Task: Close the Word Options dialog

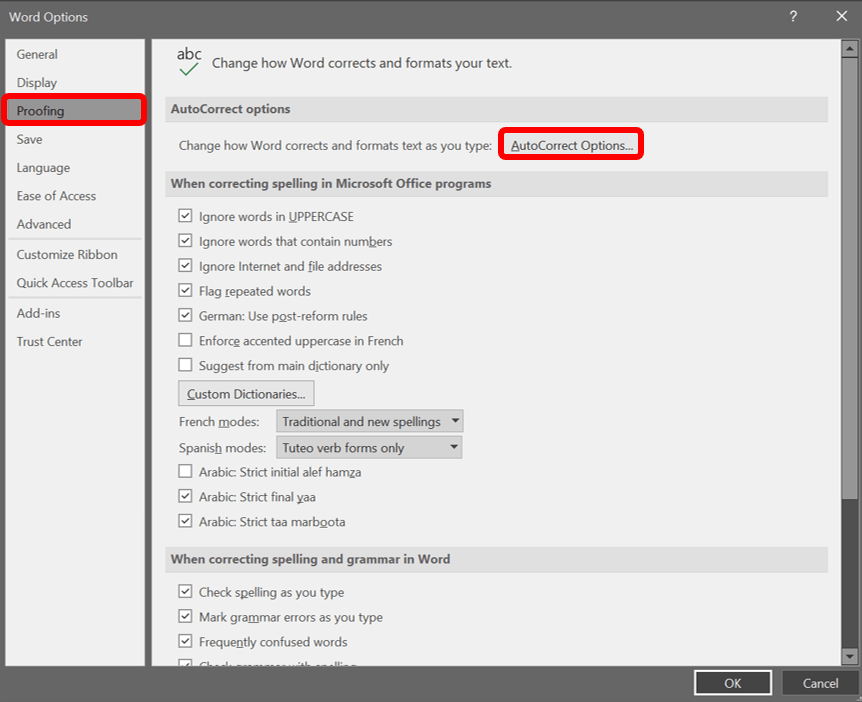Action: [x=841, y=16]
